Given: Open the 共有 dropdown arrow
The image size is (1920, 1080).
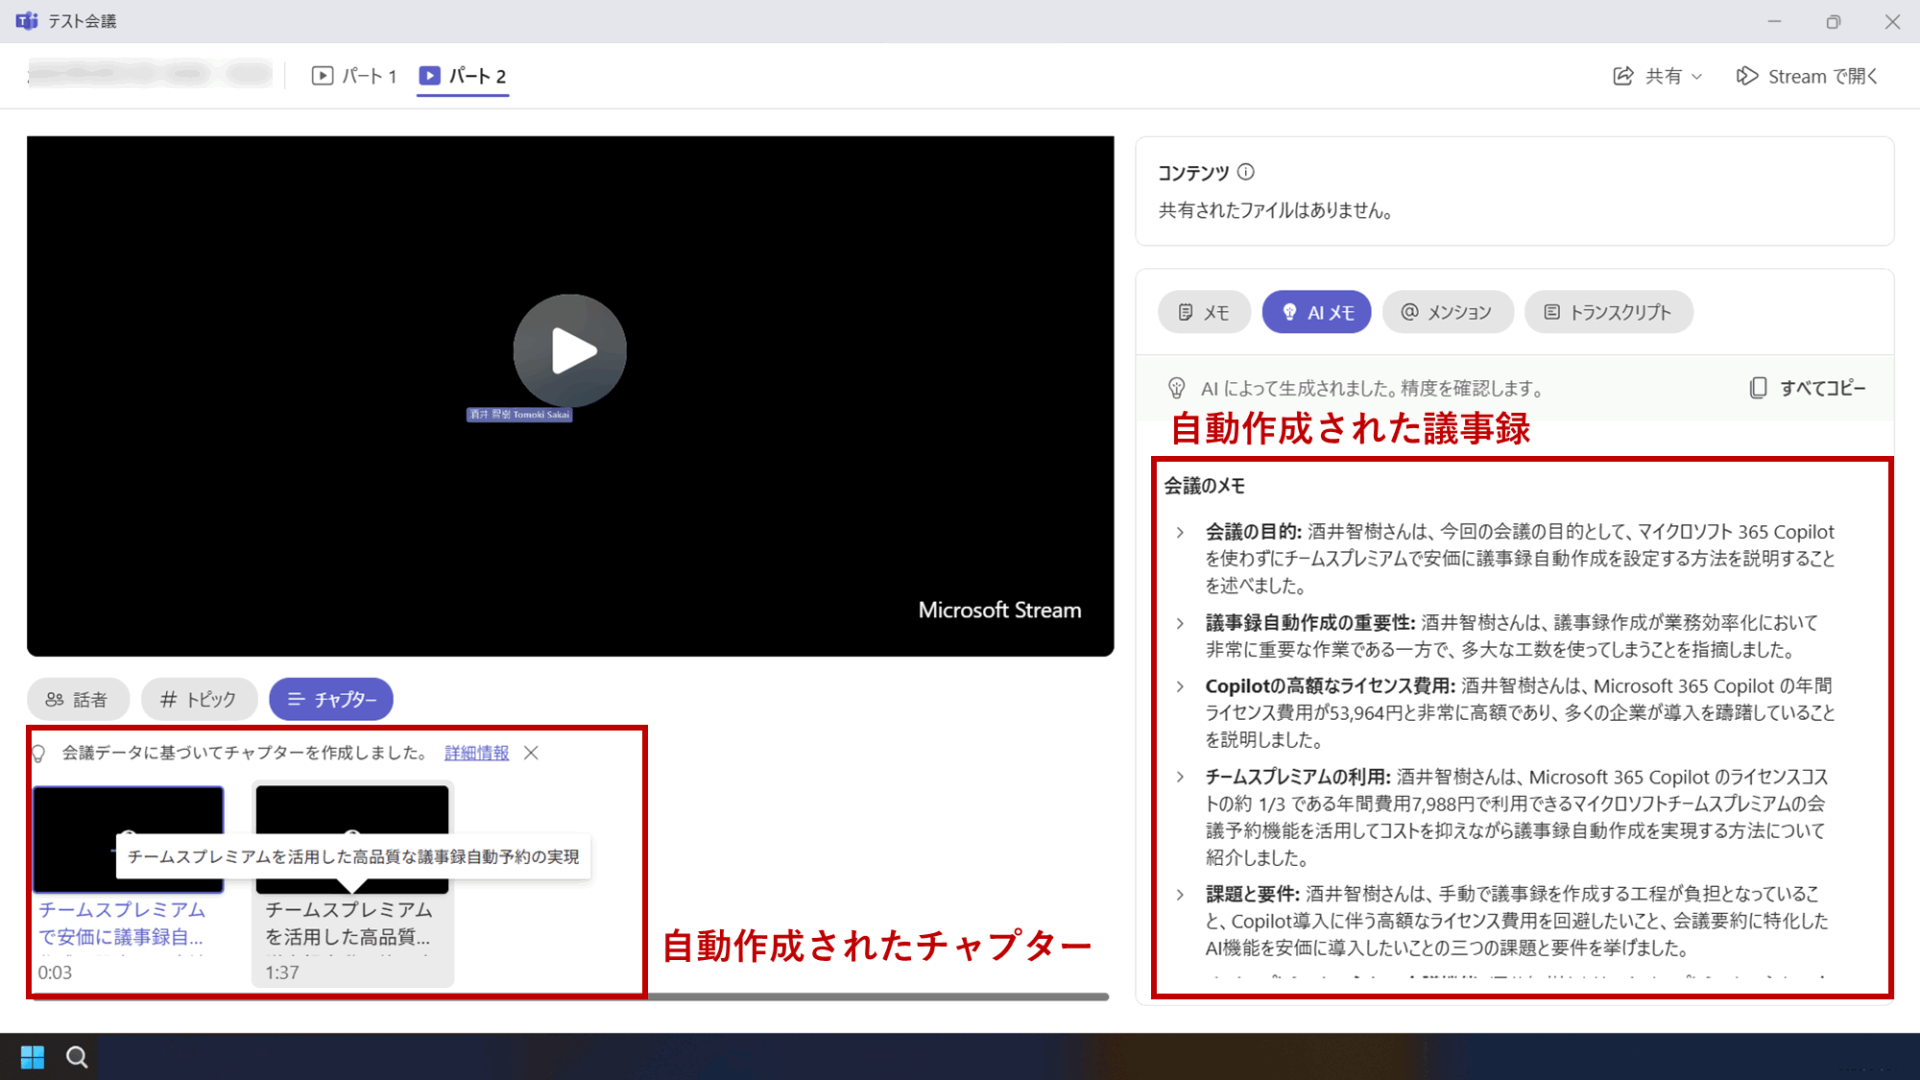Looking at the screenshot, I should click(1697, 75).
